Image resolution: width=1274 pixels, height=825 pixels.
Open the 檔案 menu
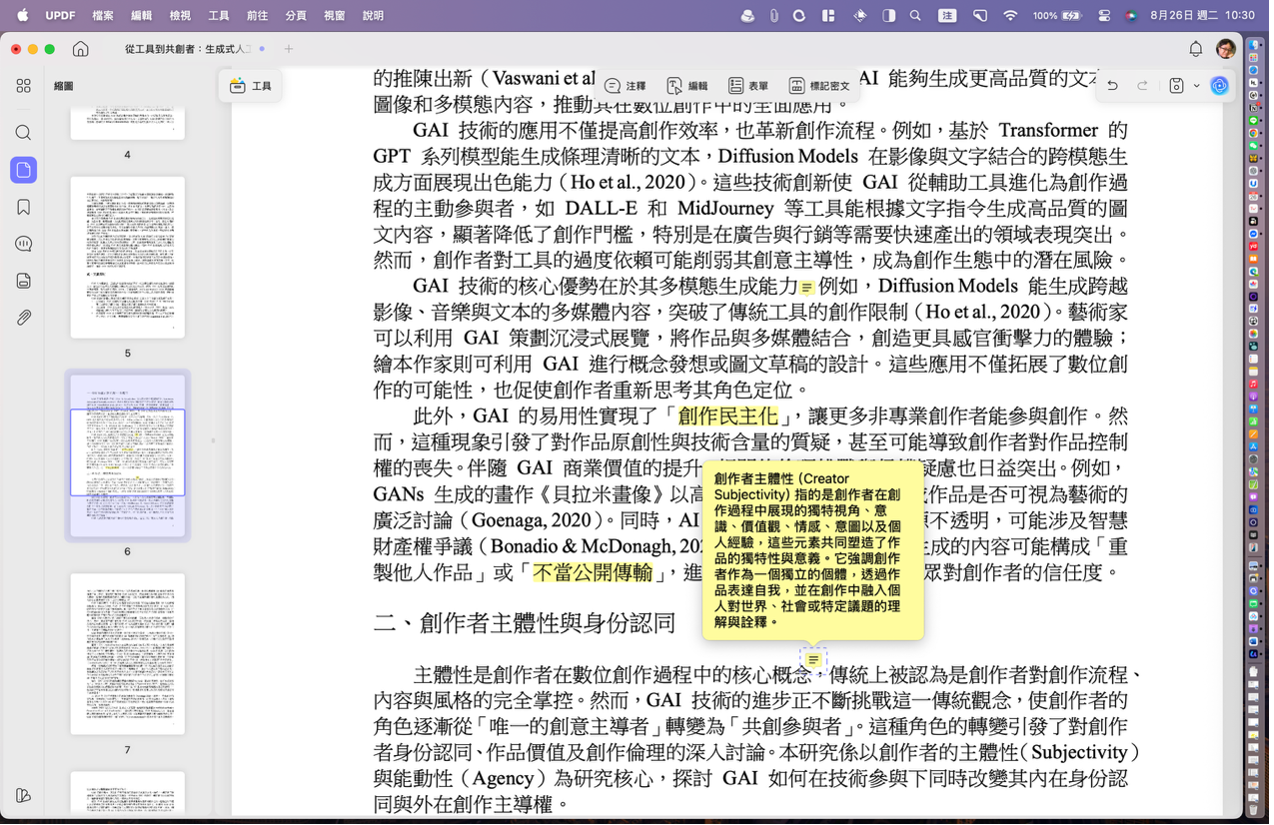[x=103, y=16]
